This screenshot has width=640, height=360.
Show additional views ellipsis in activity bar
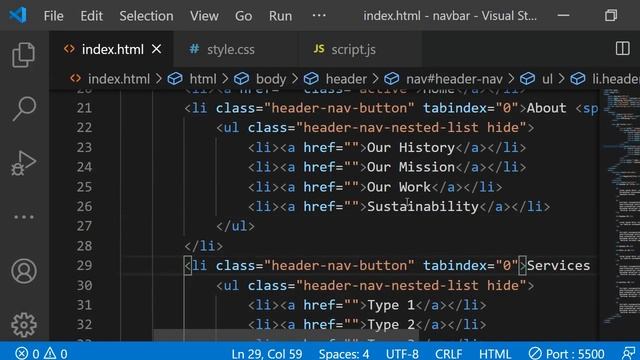(x=24, y=217)
